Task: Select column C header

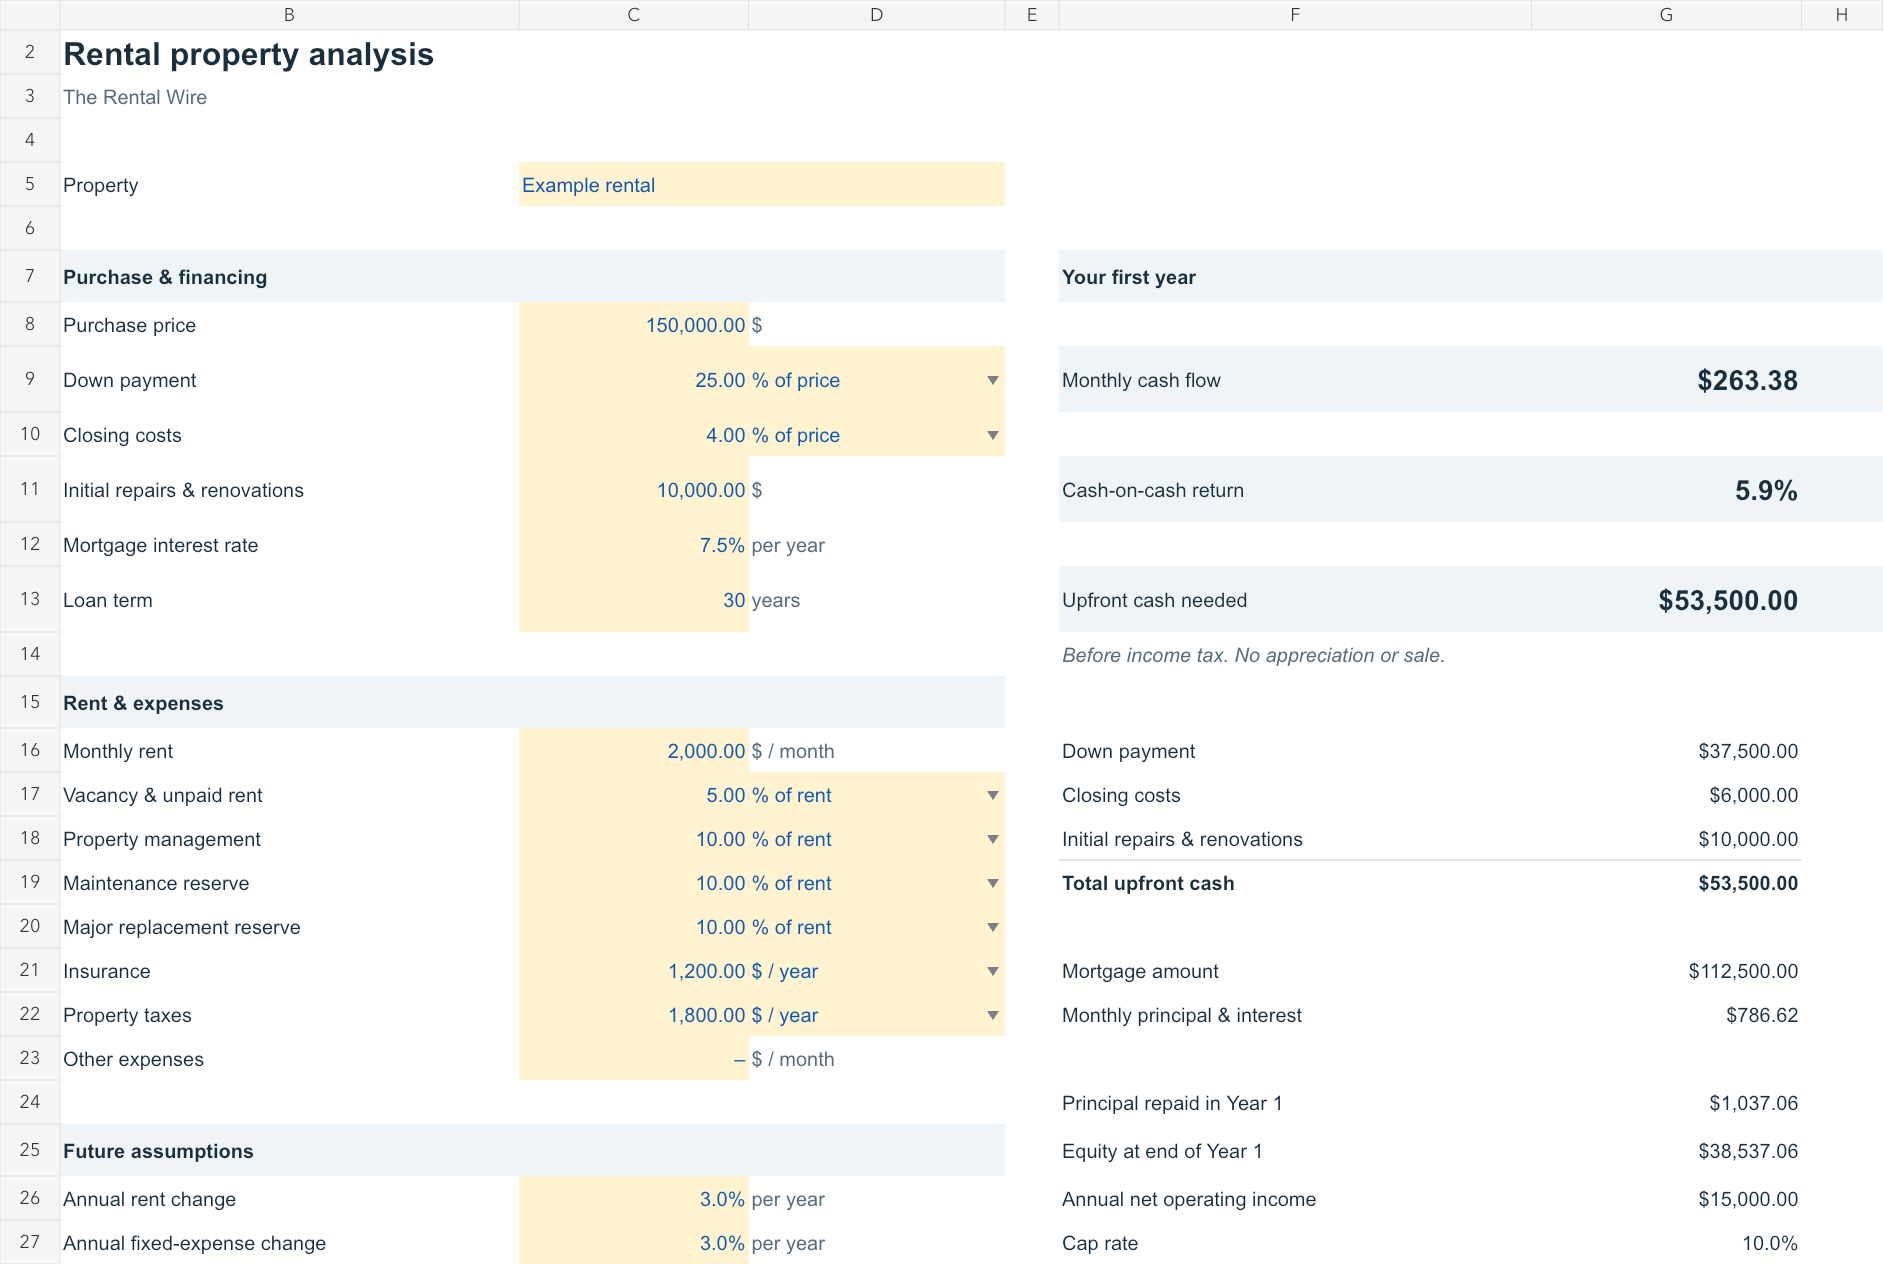Action: pos(633,15)
